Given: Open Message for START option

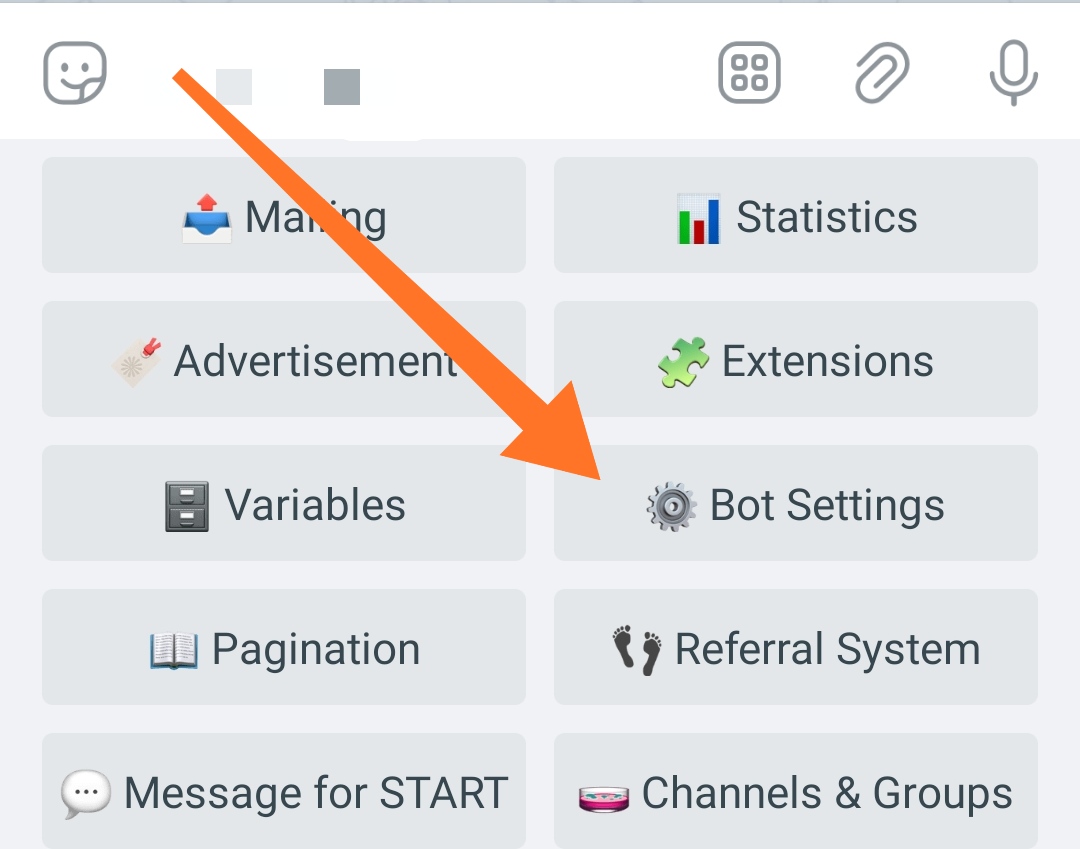Looking at the screenshot, I should [284, 790].
